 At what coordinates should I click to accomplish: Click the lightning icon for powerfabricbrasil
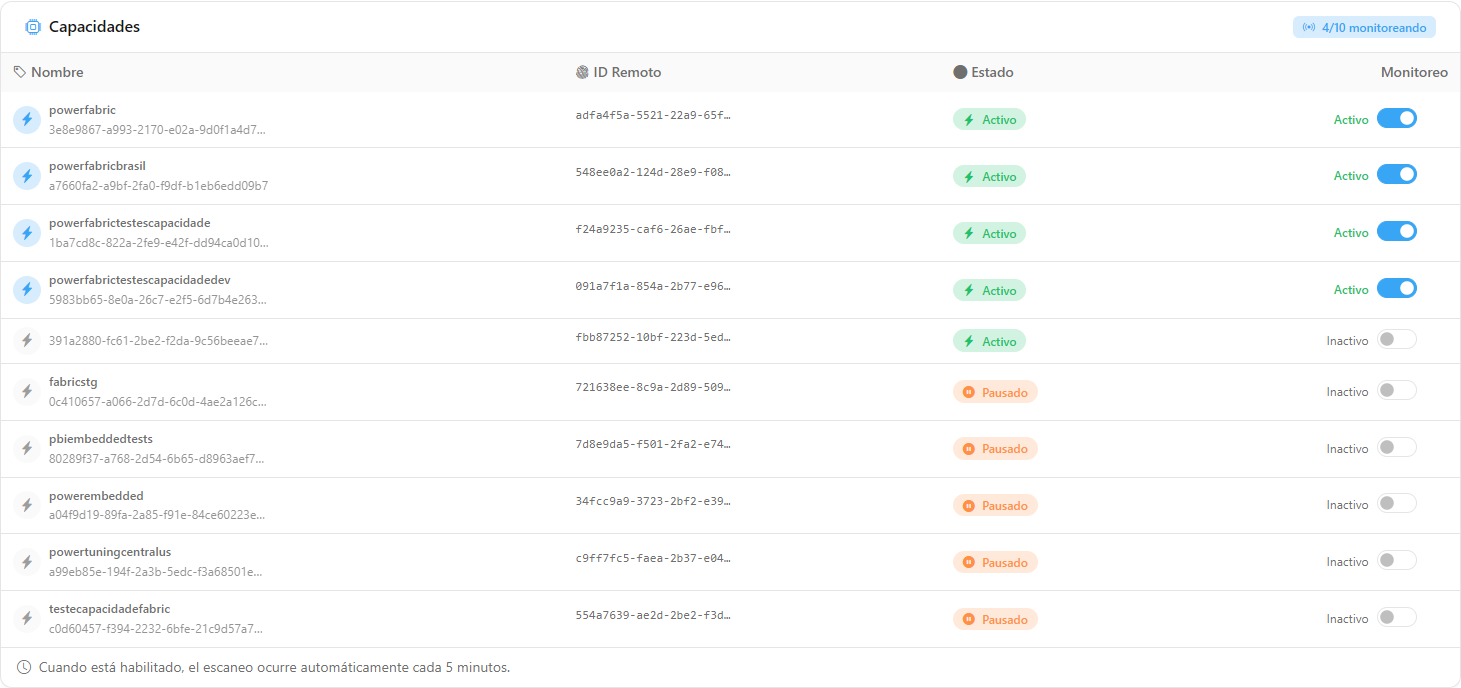pyautogui.click(x=27, y=176)
